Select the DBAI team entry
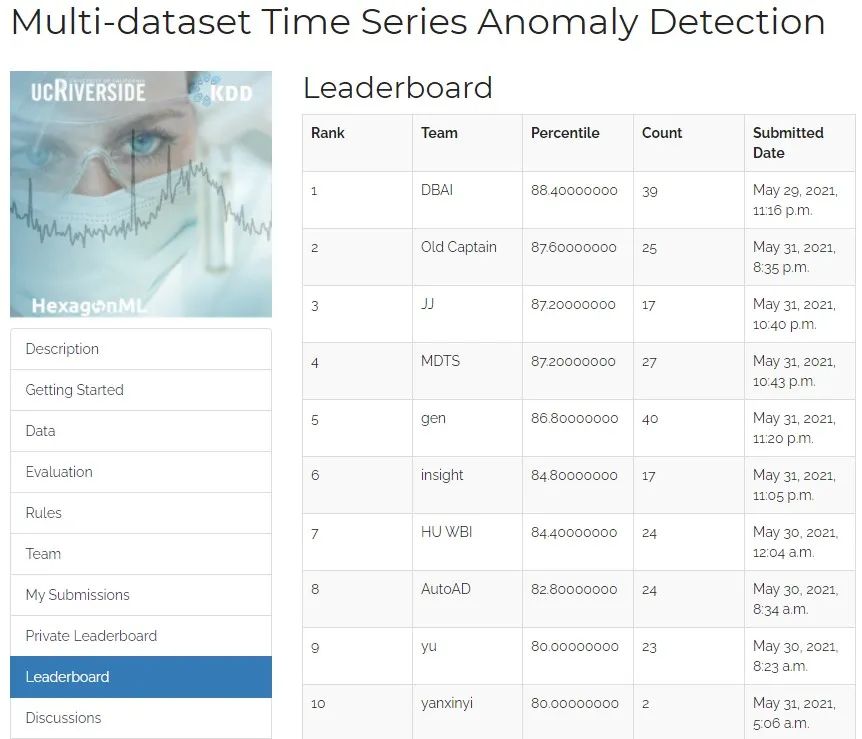 click(x=437, y=190)
